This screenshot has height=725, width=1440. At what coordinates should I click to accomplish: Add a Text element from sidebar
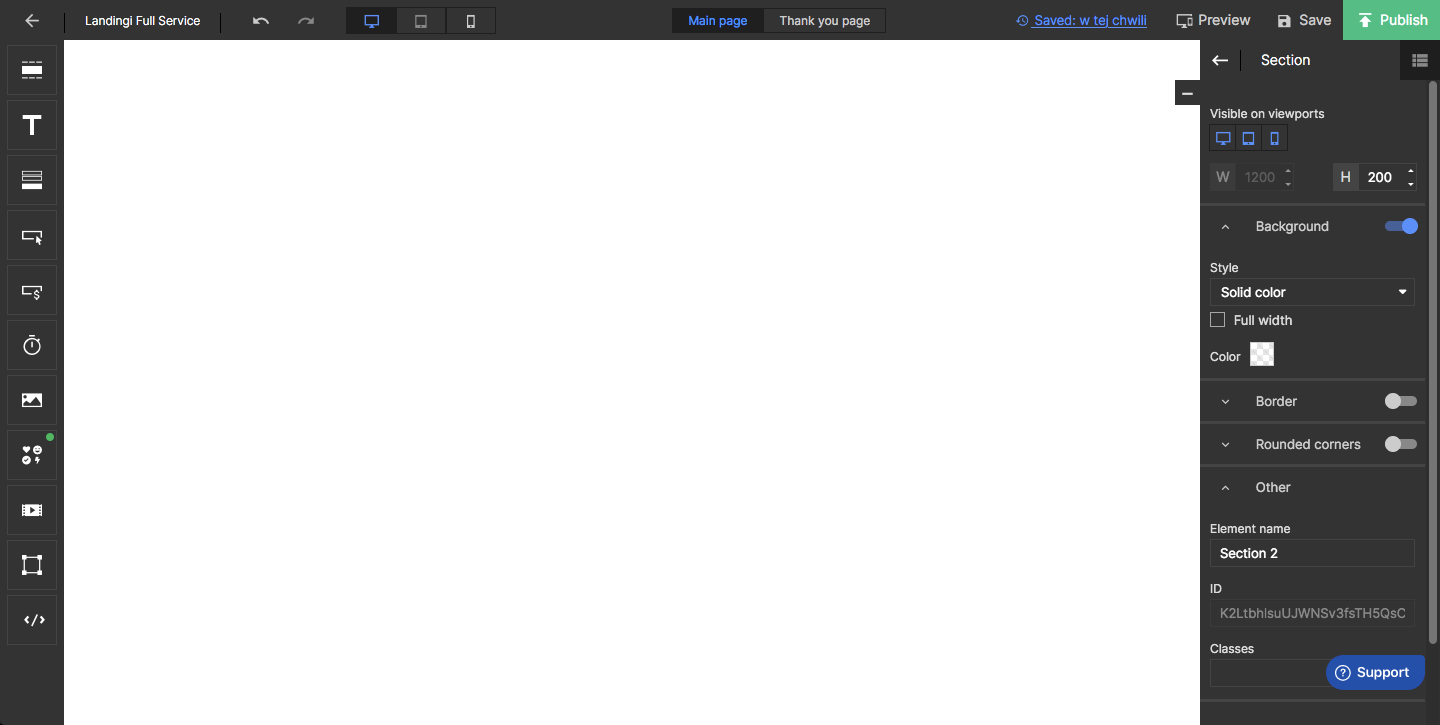pos(32,125)
